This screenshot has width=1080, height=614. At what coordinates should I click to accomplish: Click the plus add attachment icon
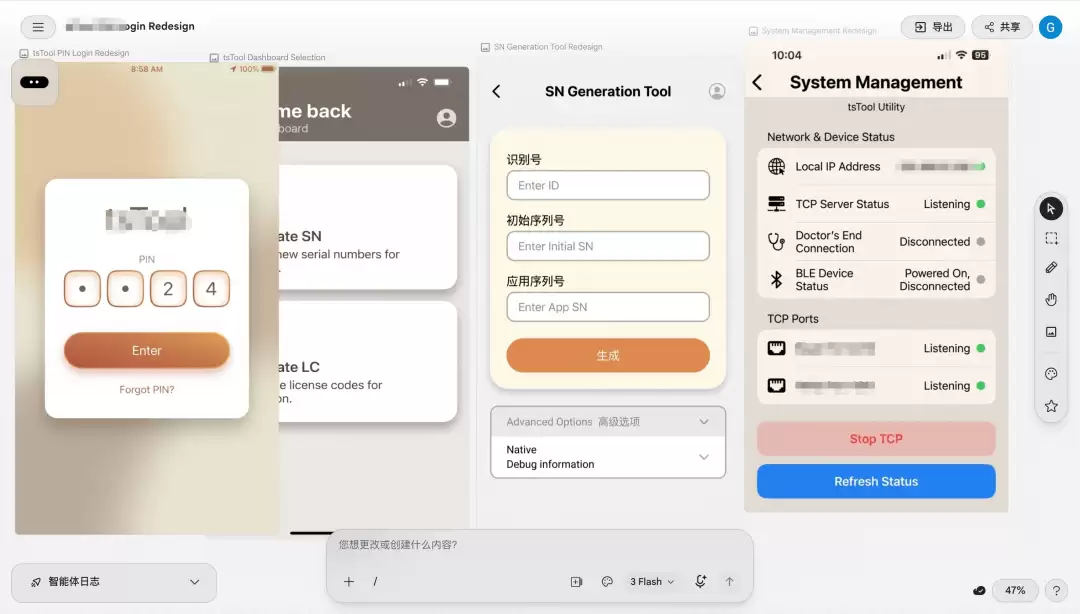coord(349,582)
